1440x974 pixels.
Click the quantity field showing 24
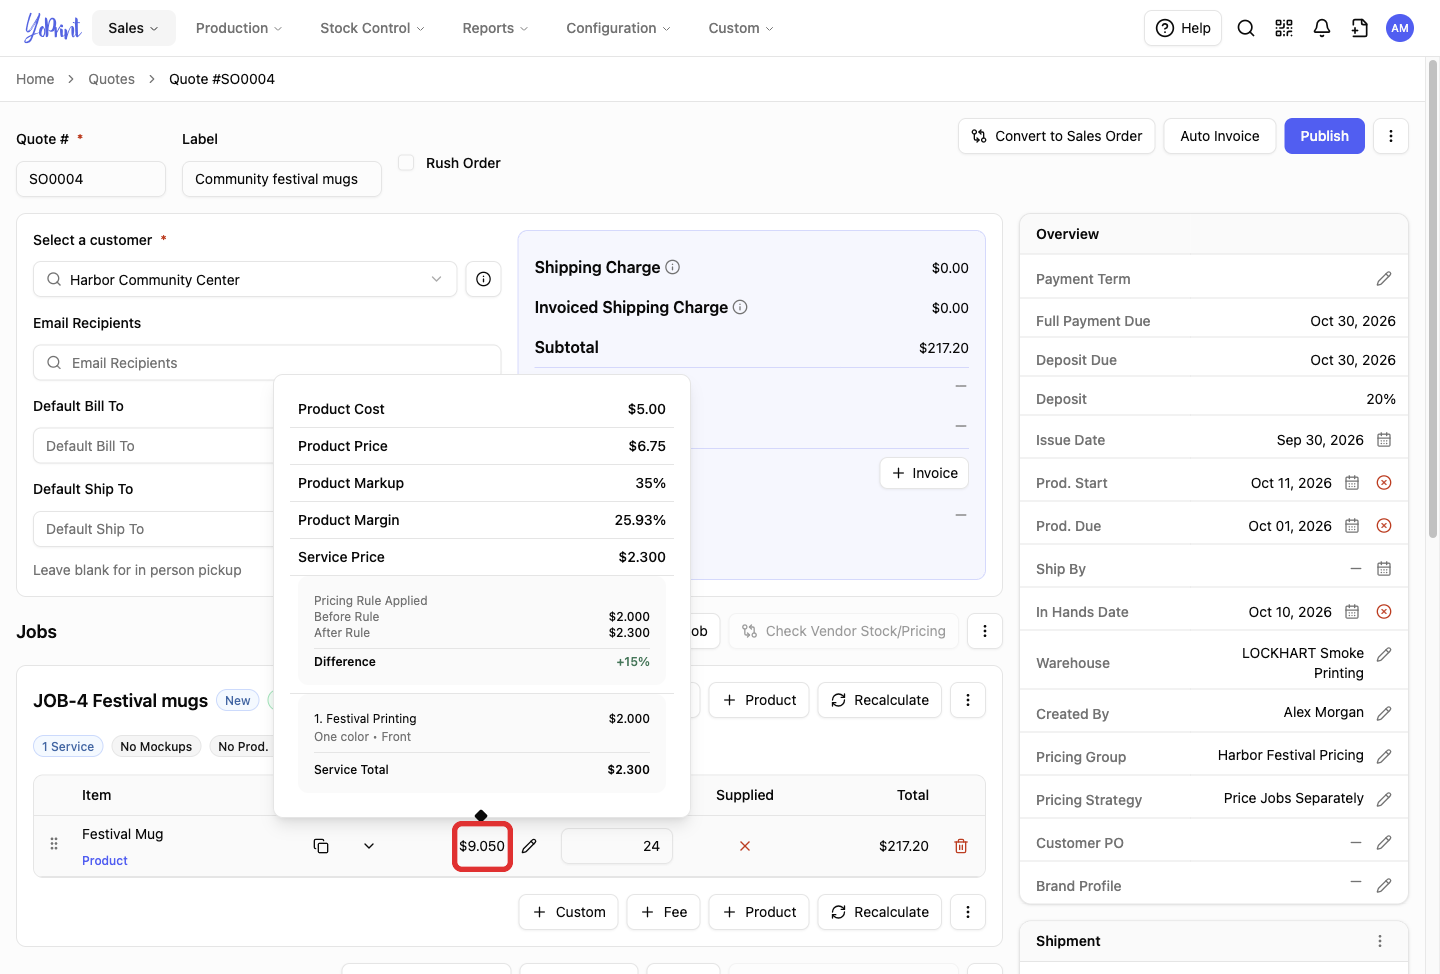tap(617, 846)
